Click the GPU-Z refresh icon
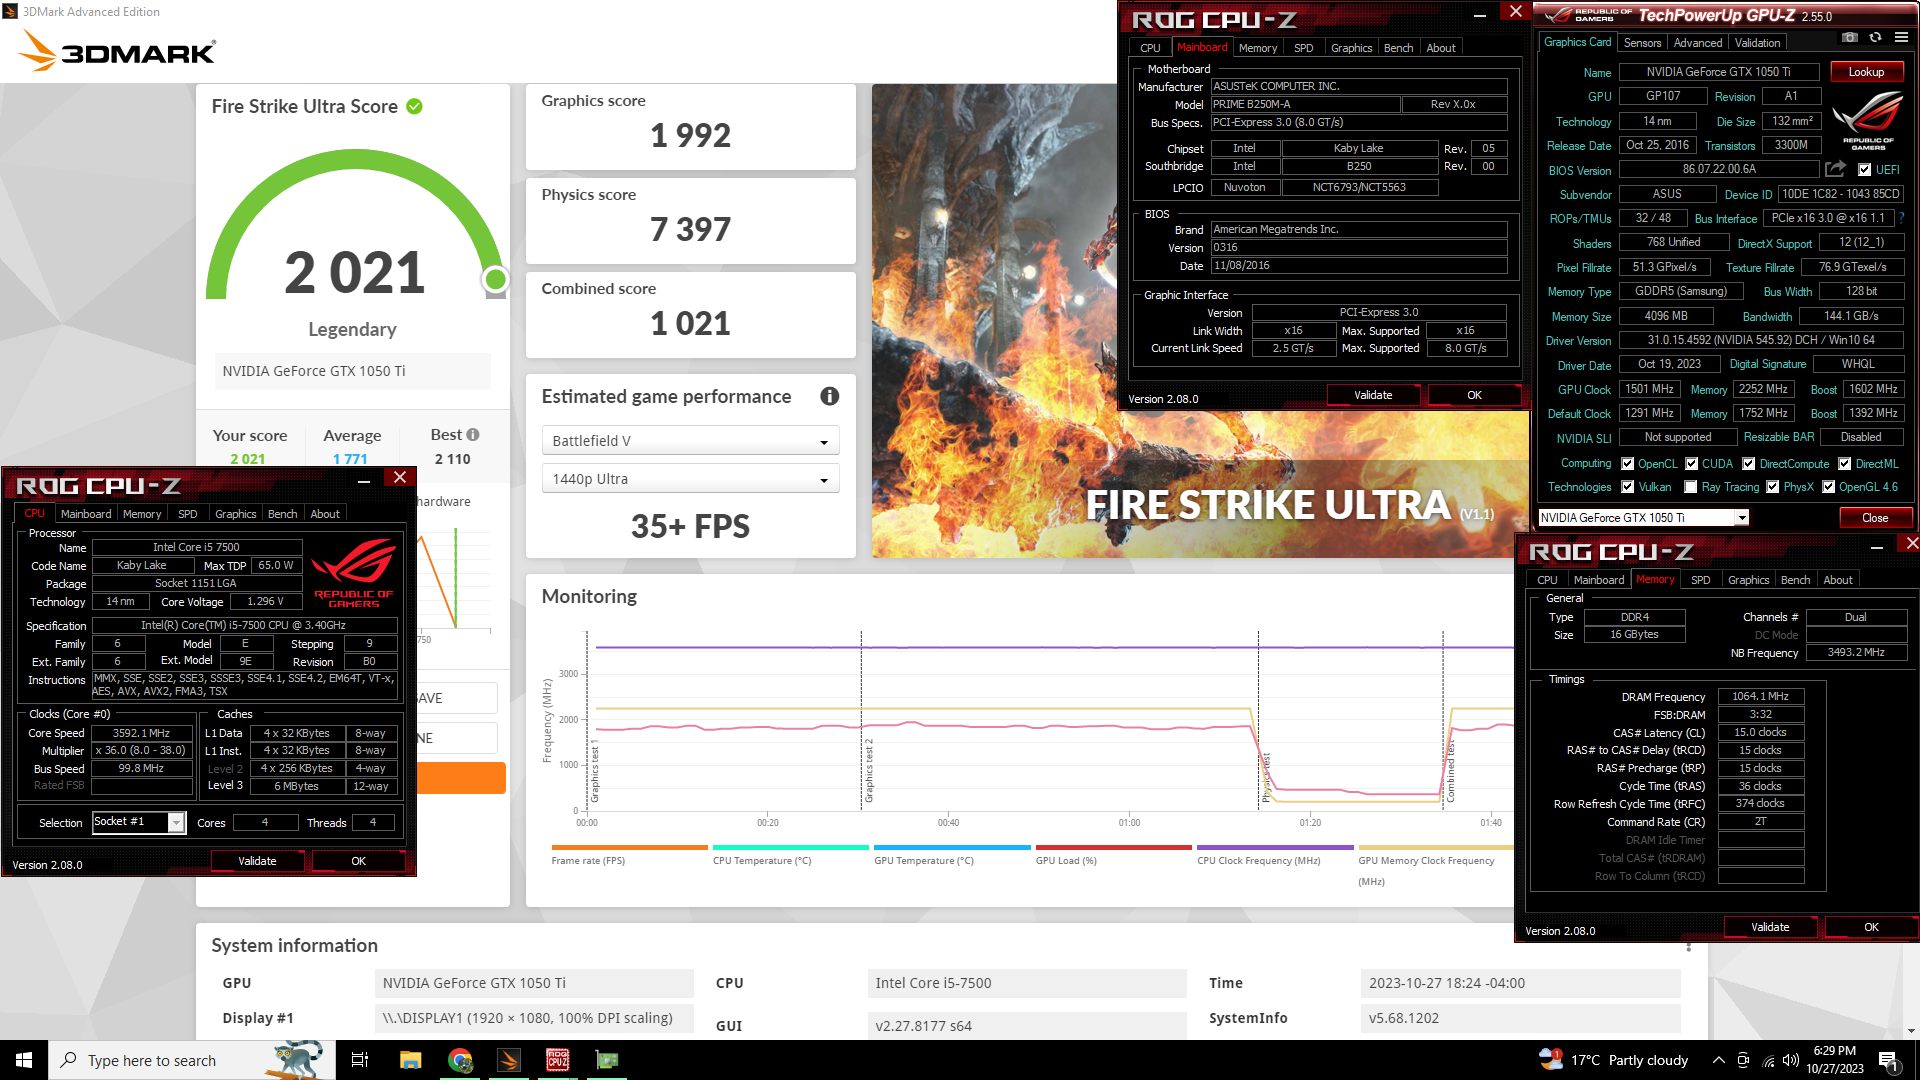Viewport: 1920px width, 1080px height. 1875,38
